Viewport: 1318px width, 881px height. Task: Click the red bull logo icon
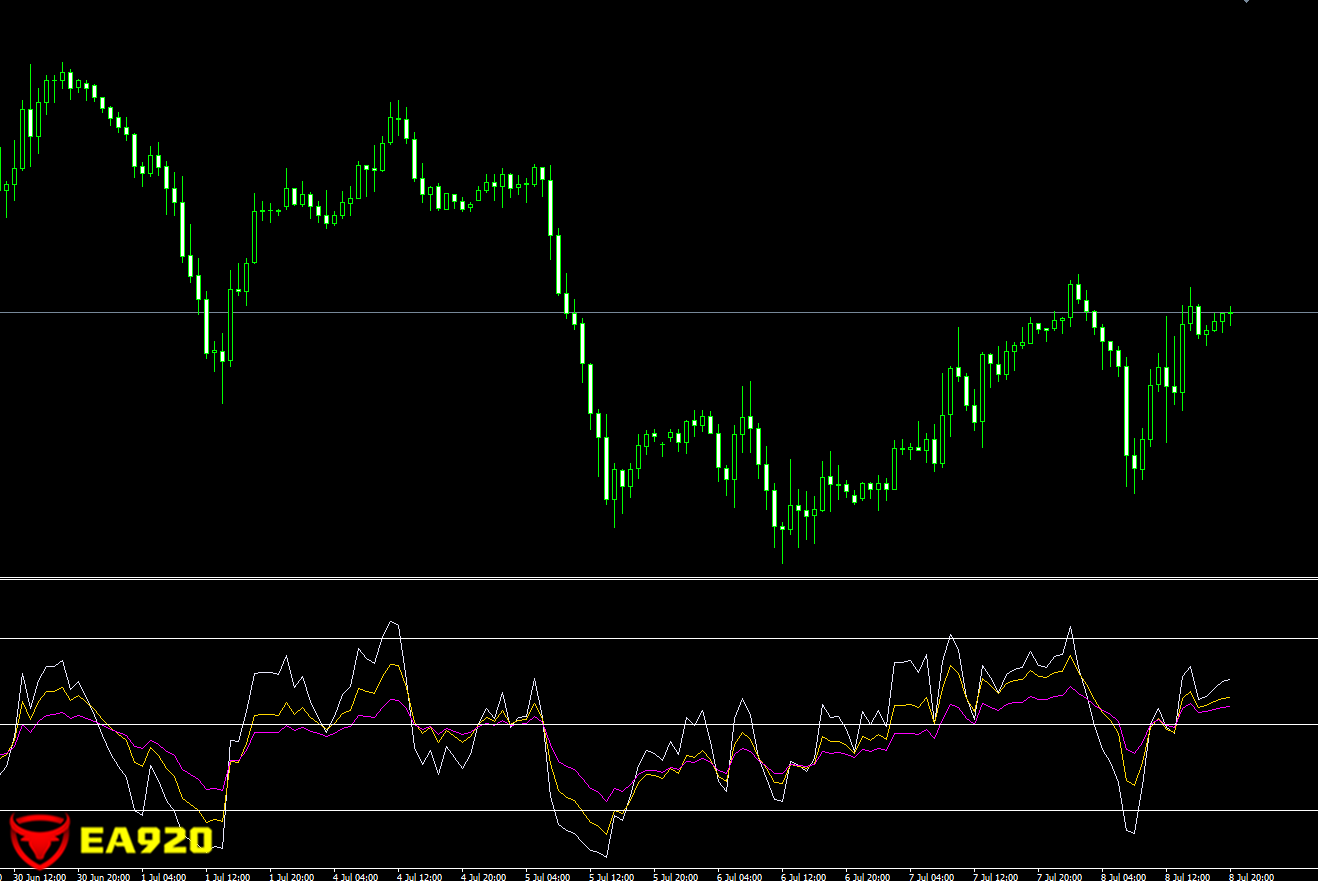[x=39, y=838]
